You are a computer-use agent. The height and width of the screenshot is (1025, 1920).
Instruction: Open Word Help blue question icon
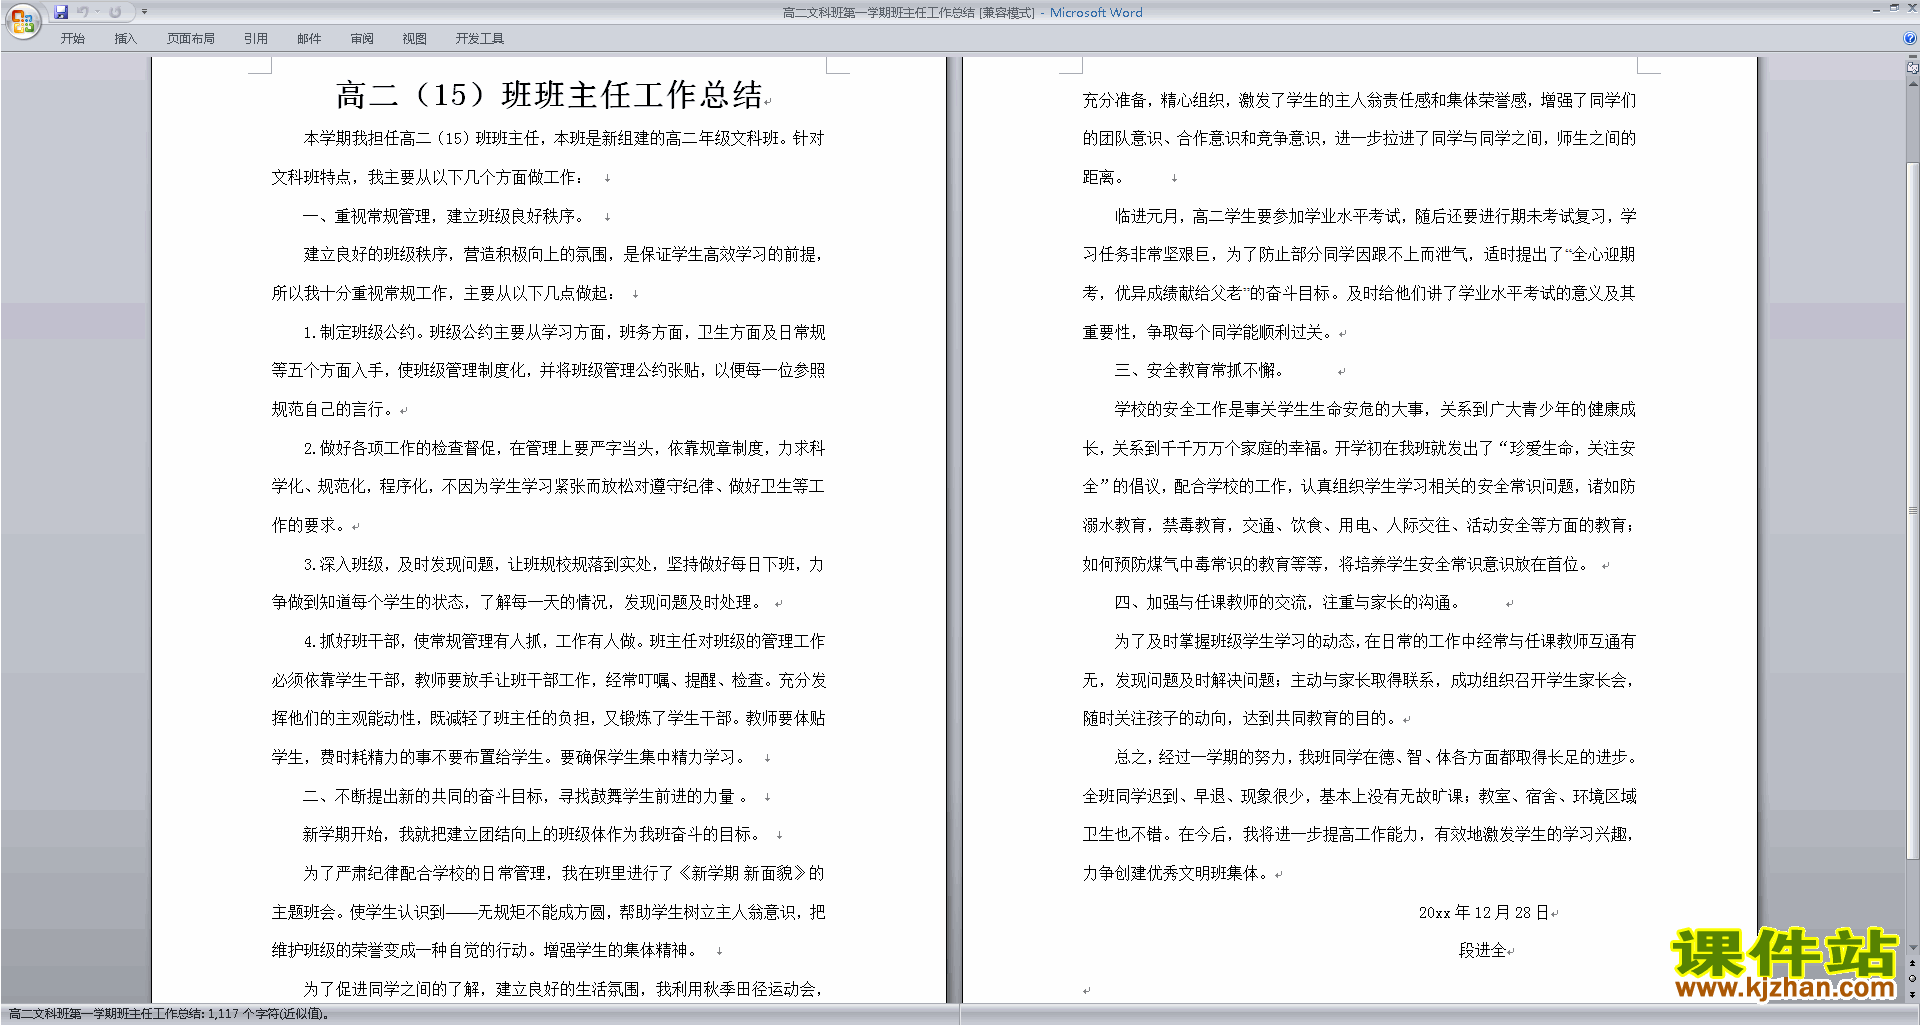pos(1909,38)
